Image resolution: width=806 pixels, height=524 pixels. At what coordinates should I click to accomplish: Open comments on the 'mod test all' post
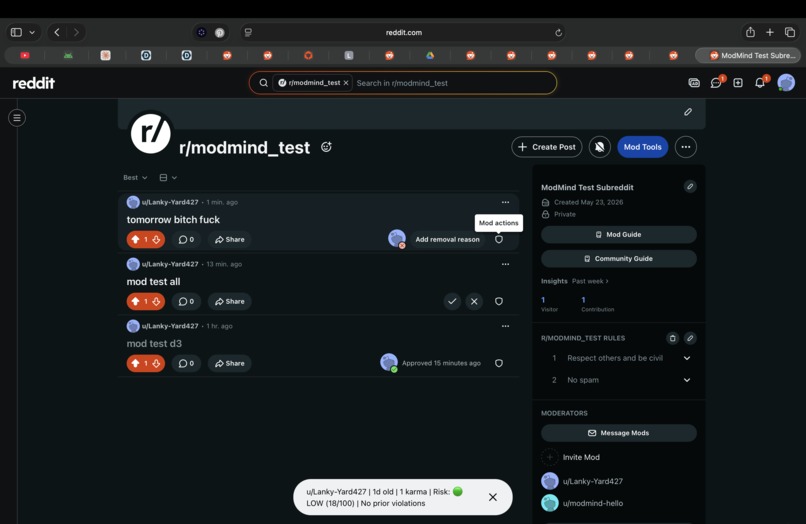[186, 301]
